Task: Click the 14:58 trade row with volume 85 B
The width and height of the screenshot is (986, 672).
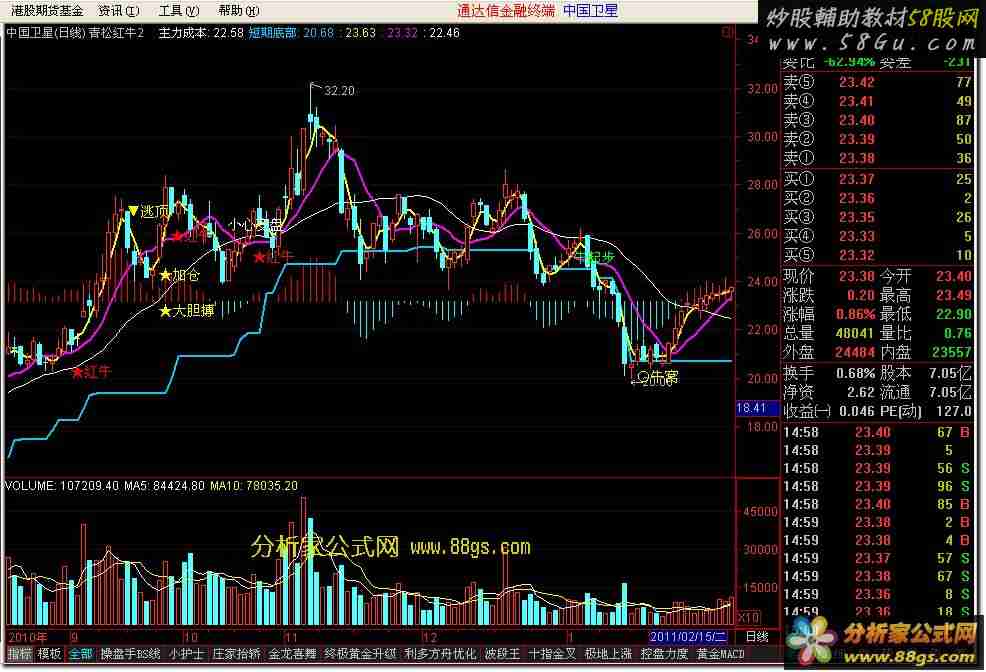Action: pyautogui.click(x=877, y=504)
